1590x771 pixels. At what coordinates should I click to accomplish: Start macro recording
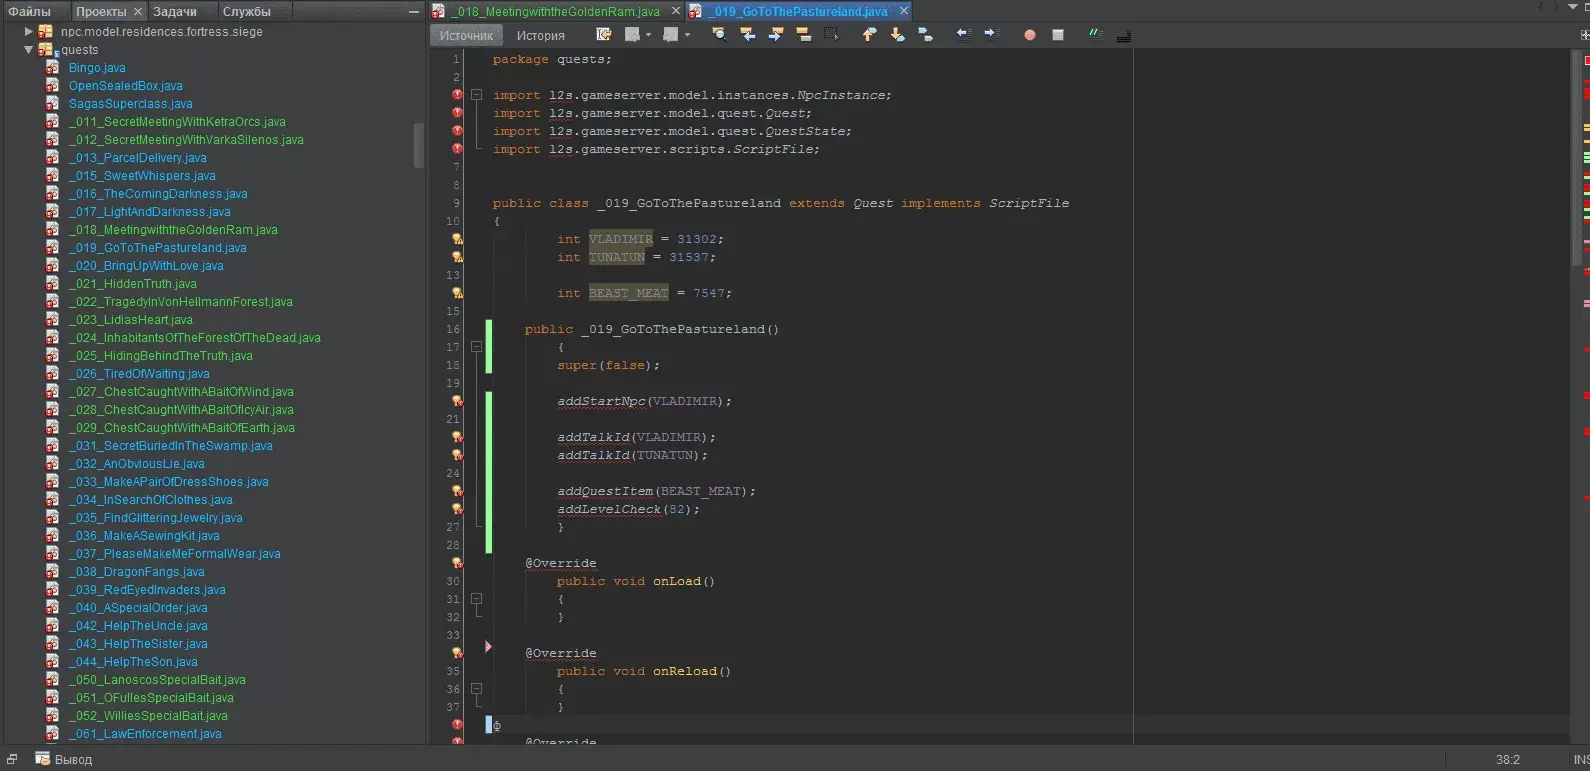click(1029, 35)
